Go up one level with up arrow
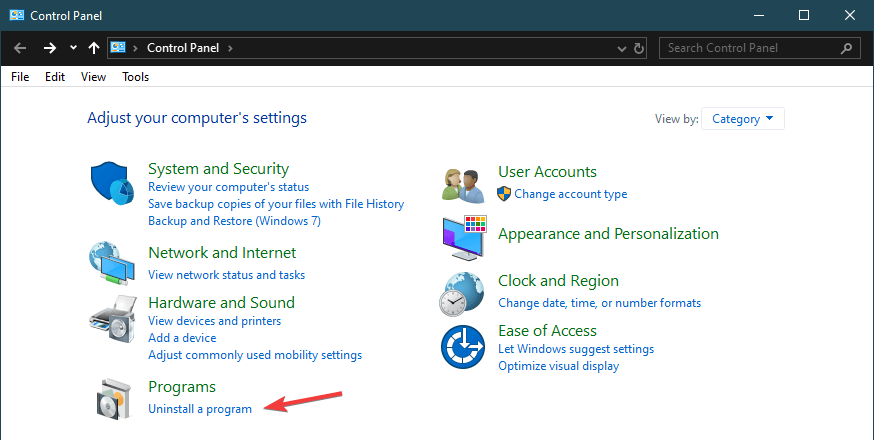This screenshot has height=440, width=874. point(93,48)
